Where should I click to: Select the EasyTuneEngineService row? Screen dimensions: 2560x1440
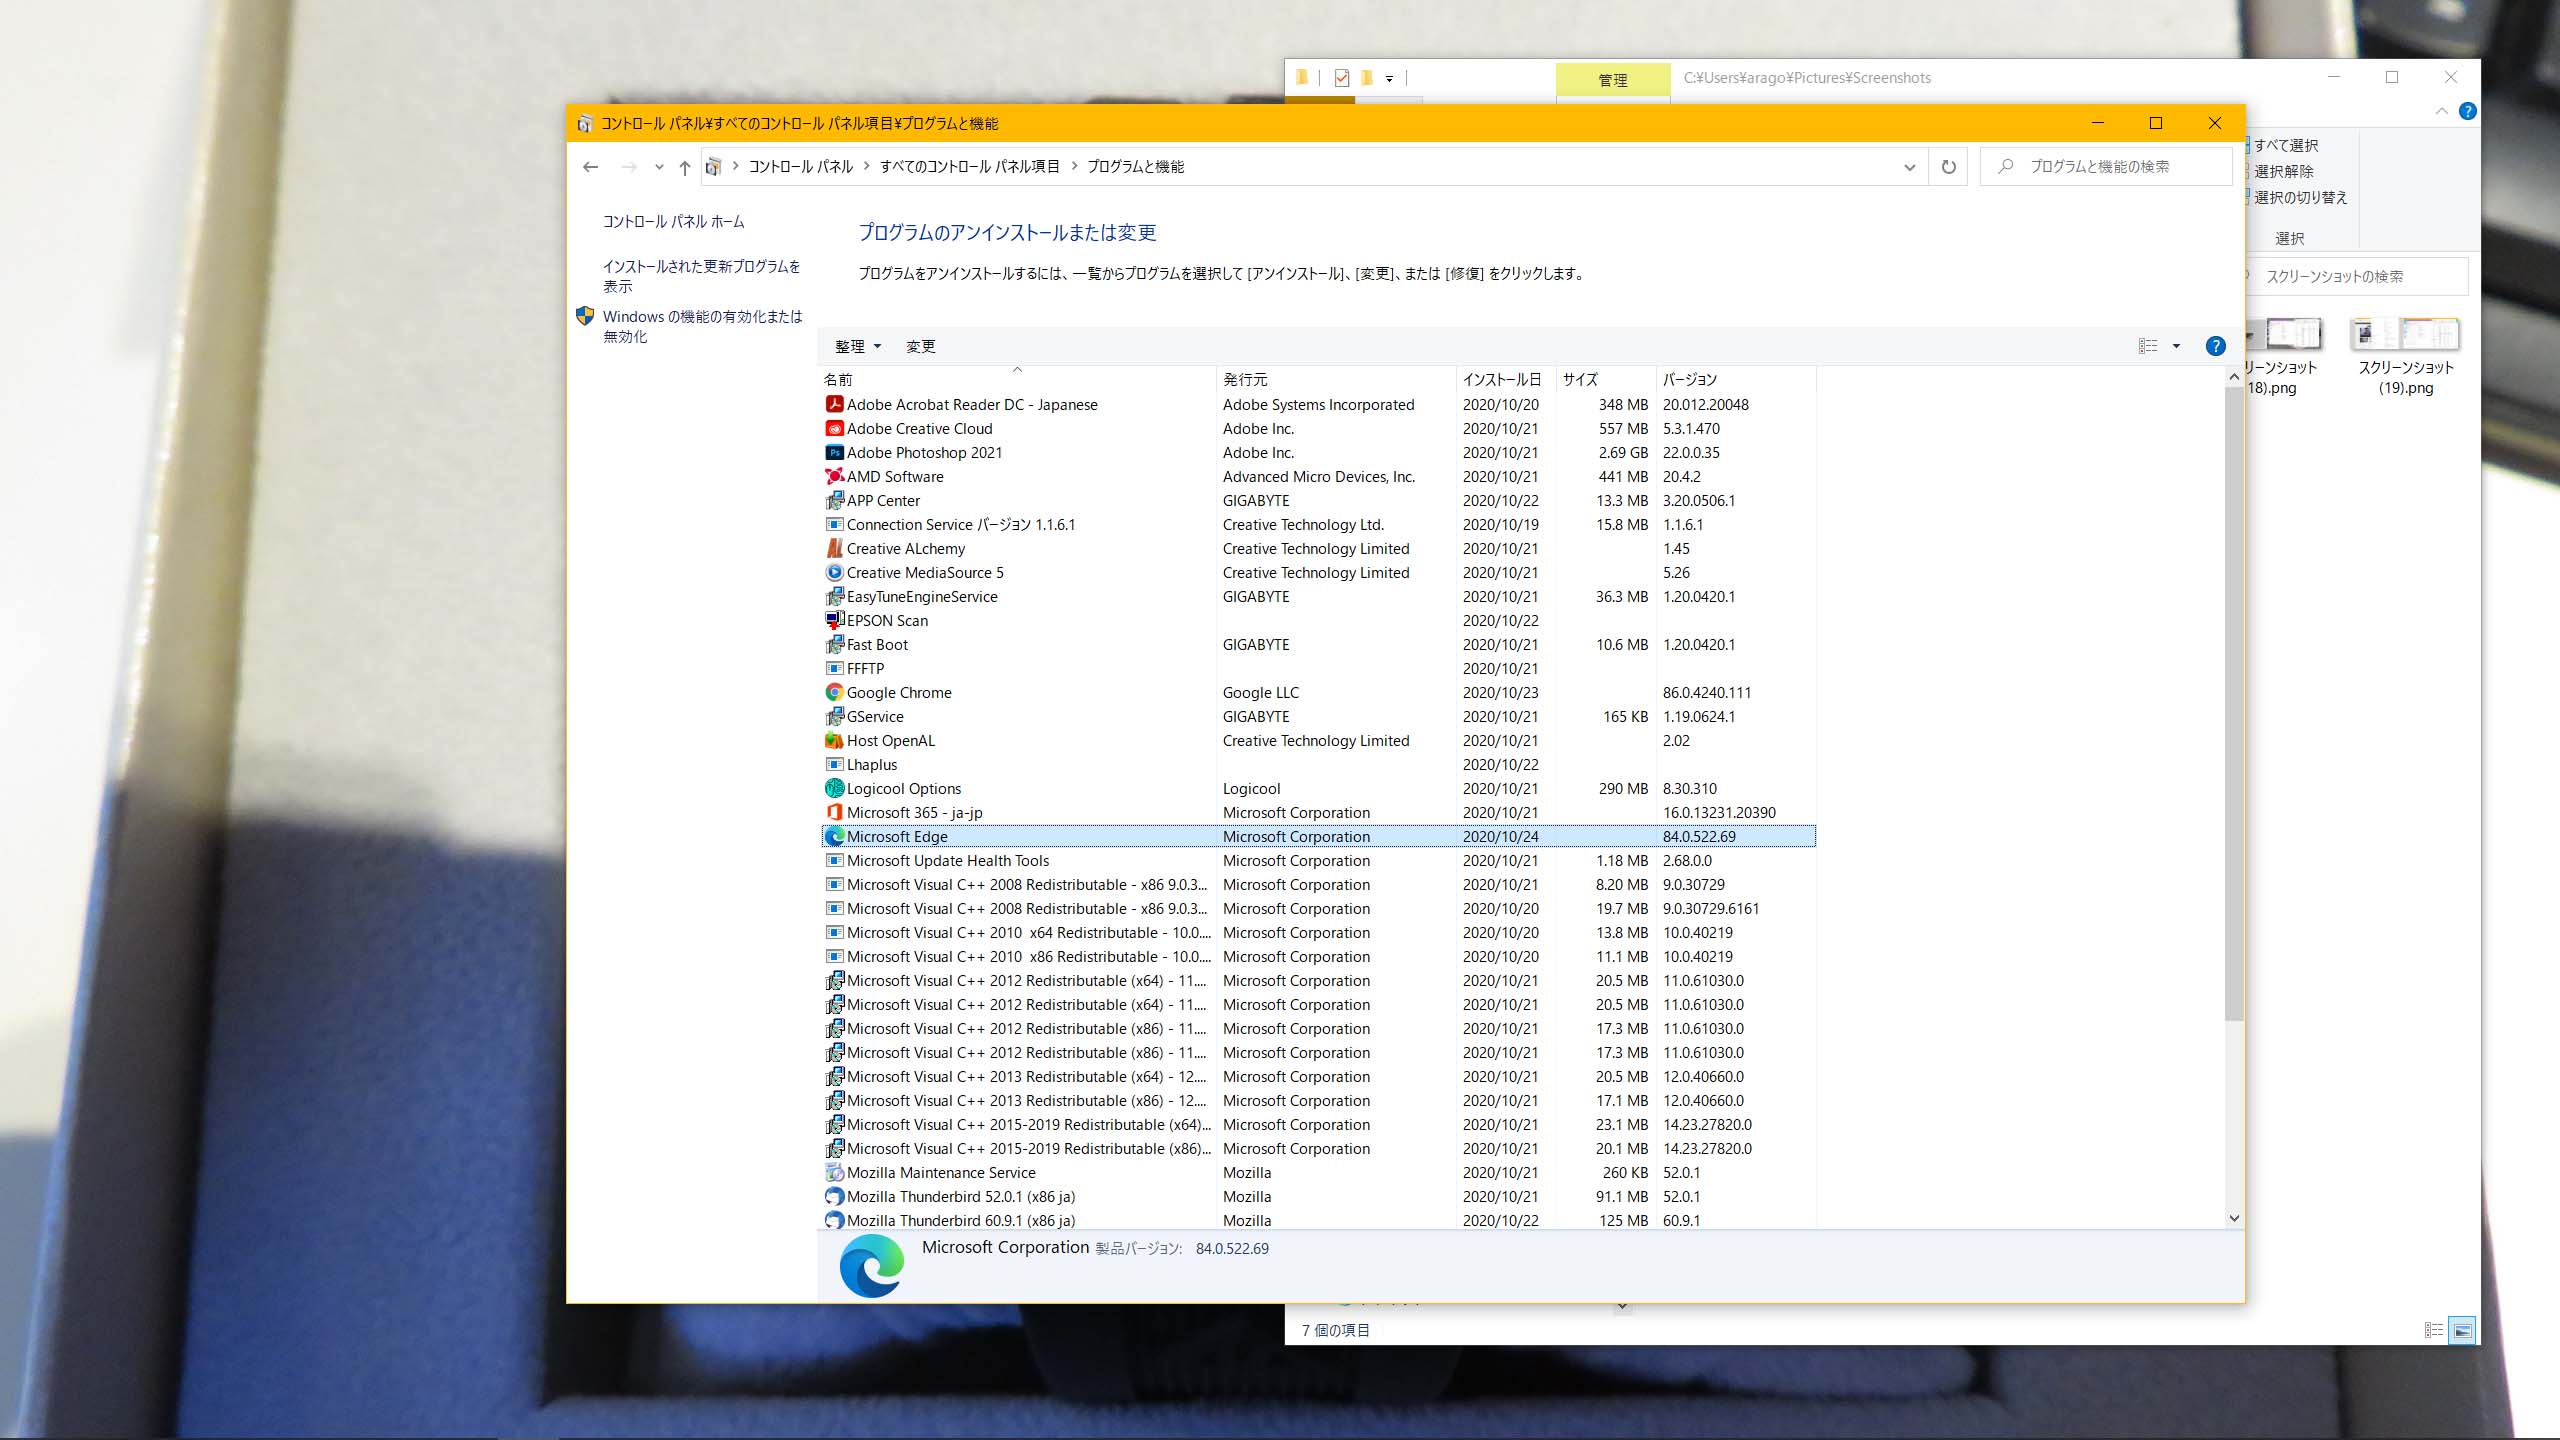[x=1318, y=596]
